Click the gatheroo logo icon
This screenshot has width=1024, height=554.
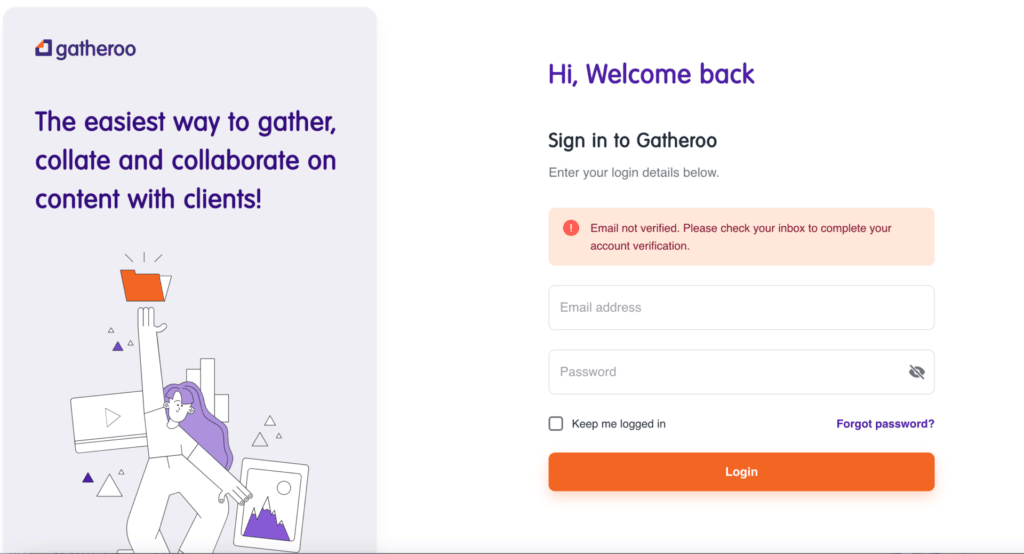pos(43,48)
